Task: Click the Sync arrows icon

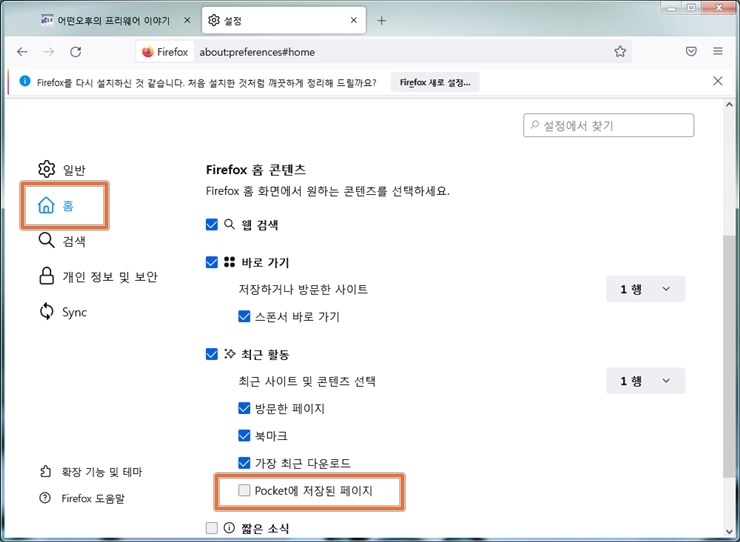Action: point(46,312)
